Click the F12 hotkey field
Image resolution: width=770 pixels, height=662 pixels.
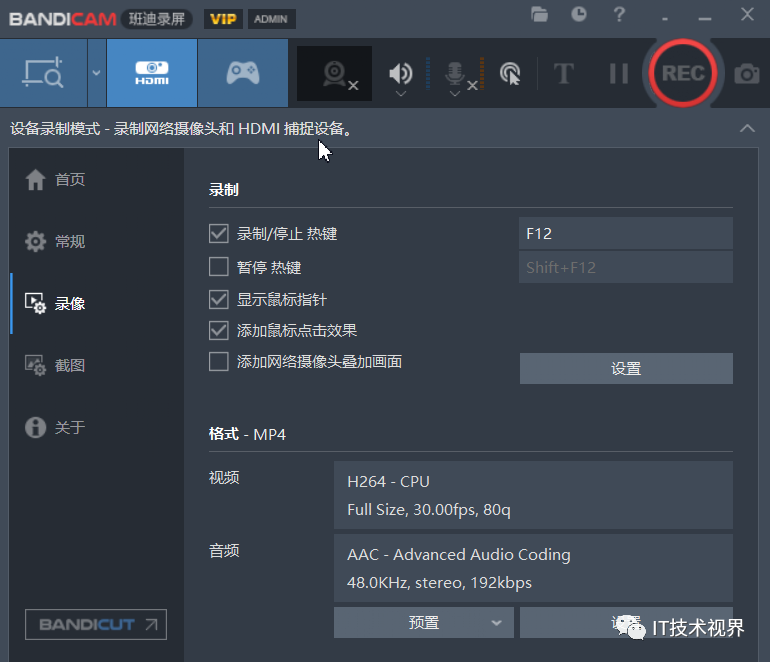(x=626, y=233)
